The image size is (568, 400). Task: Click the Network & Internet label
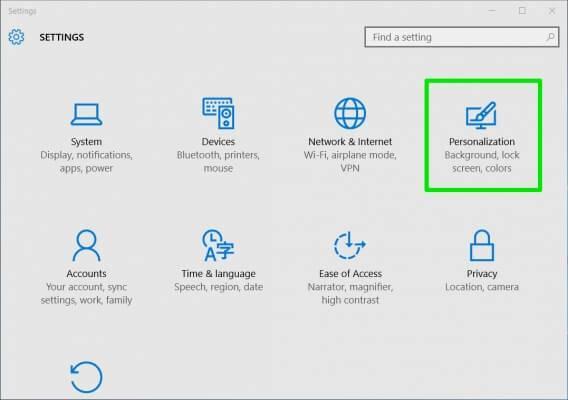click(x=350, y=142)
